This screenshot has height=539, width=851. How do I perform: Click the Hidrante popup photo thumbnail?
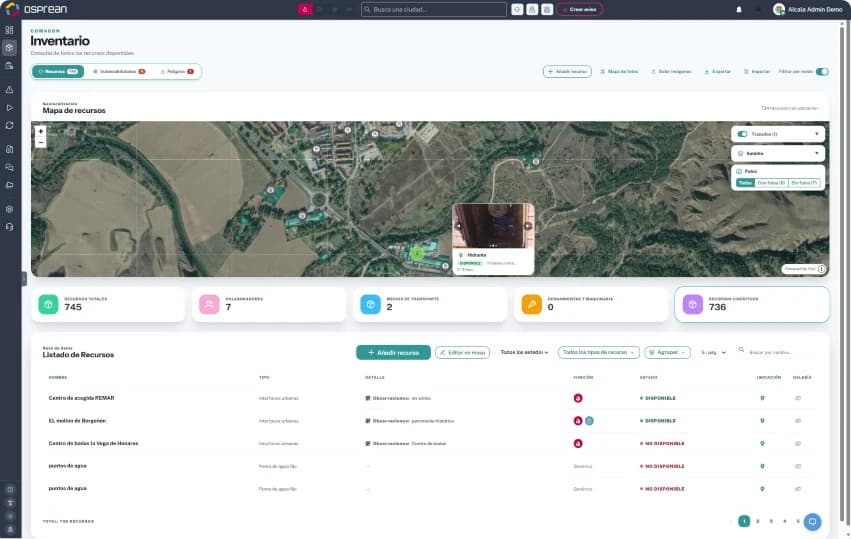tap(493, 226)
